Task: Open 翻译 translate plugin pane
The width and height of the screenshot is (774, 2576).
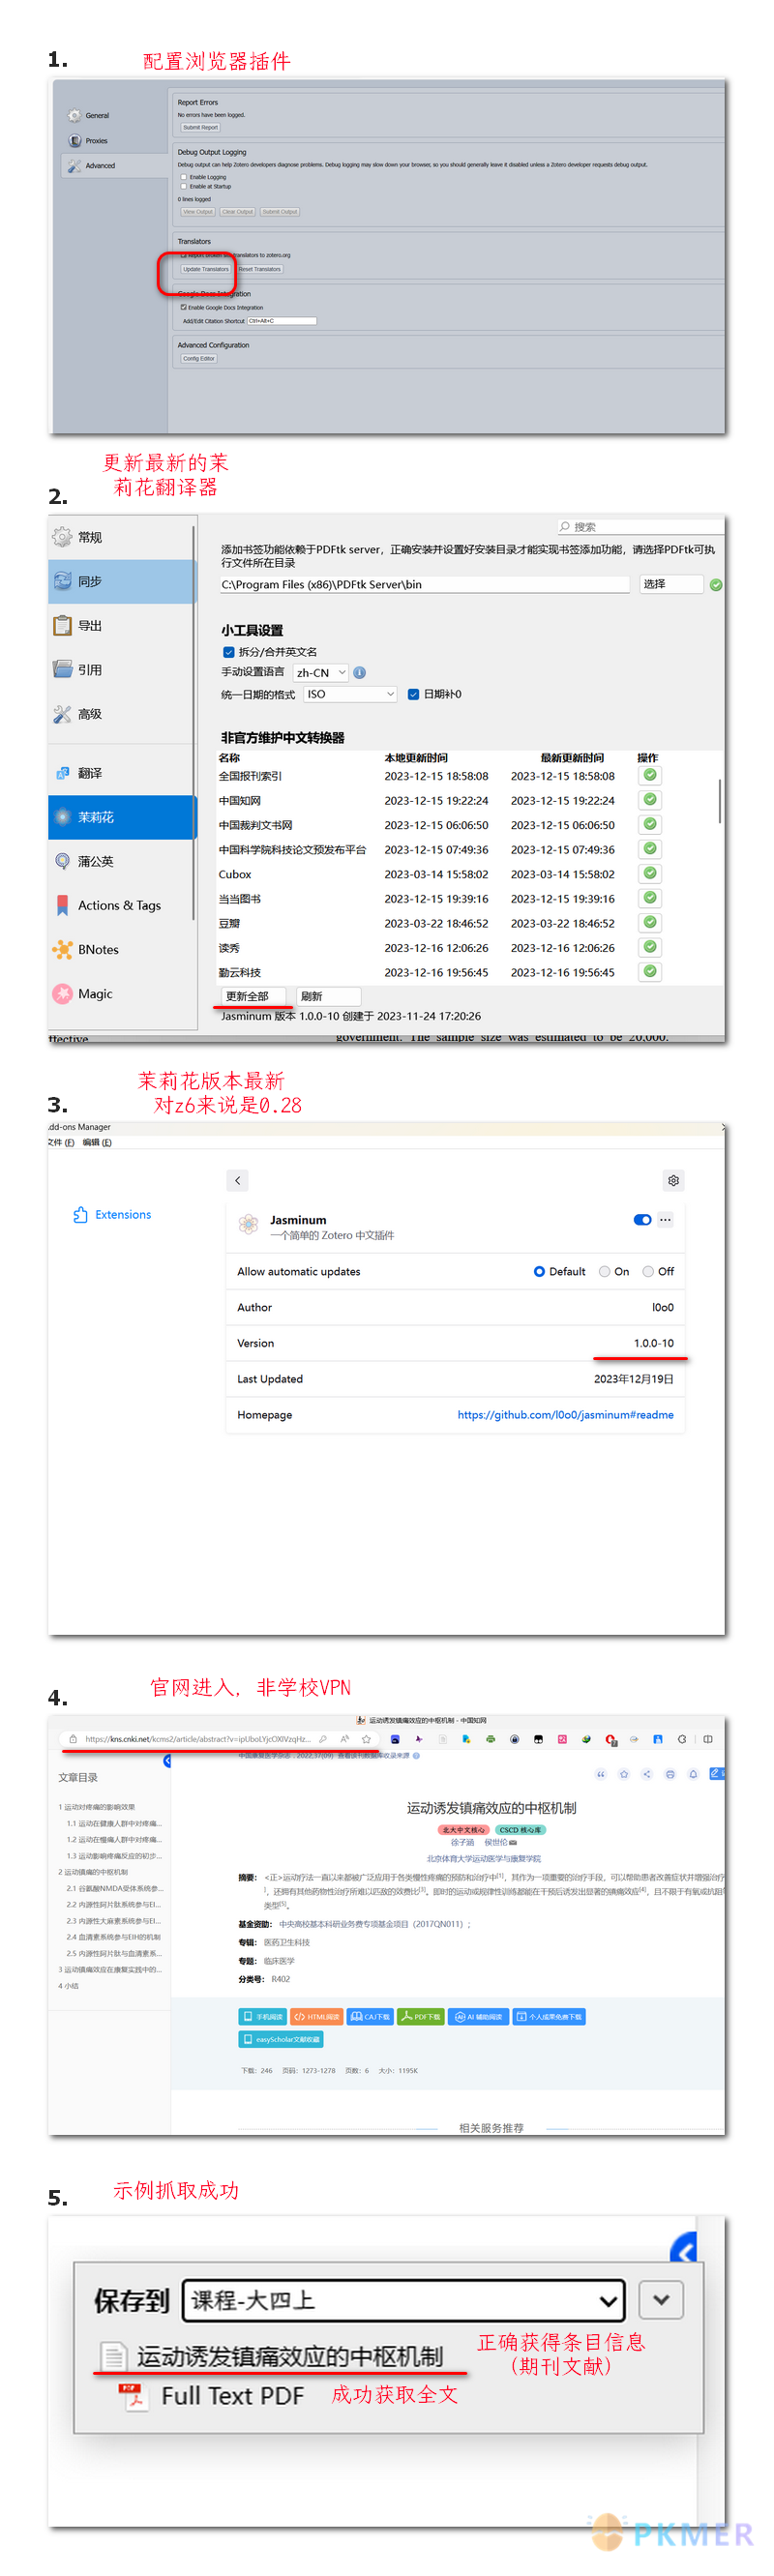Action: tap(120, 773)
